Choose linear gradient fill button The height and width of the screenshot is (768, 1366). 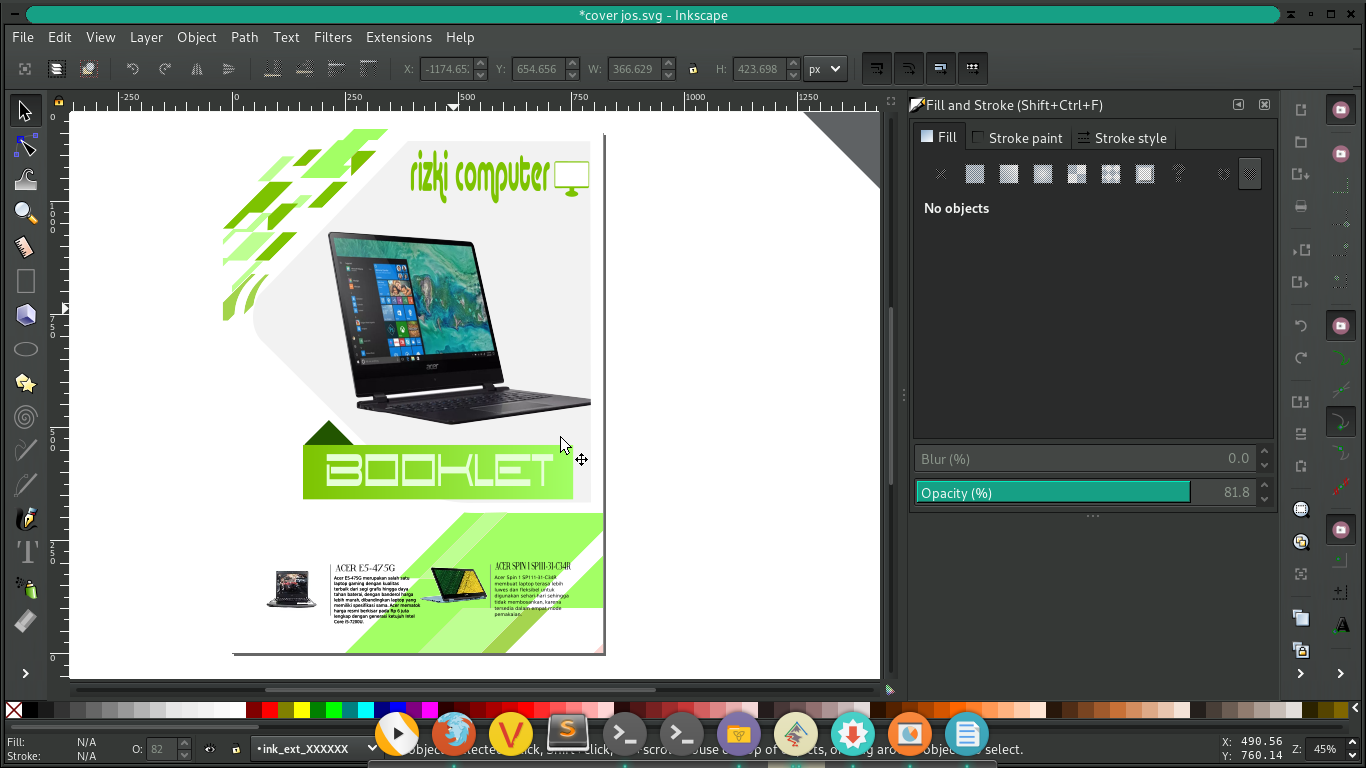(1009, 174)
